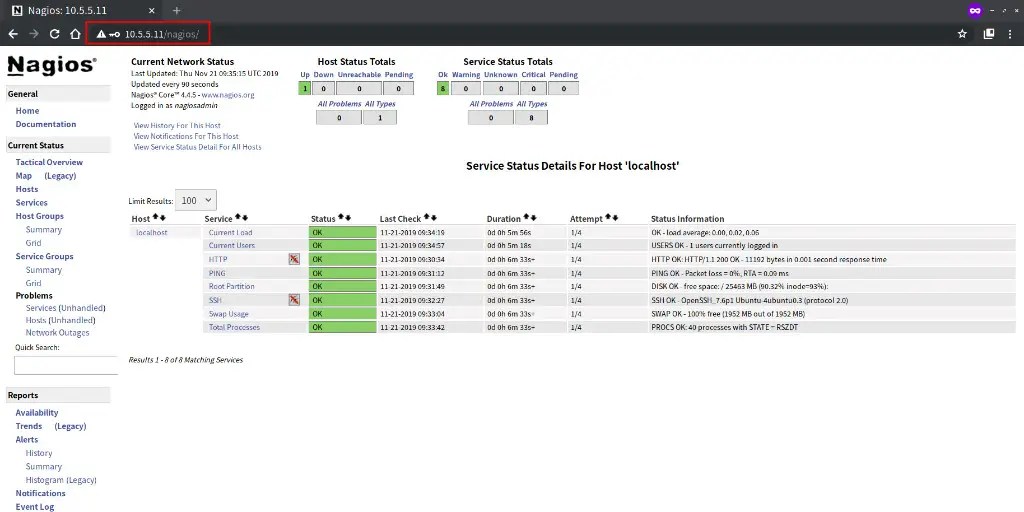Open the Hosts sidebar item
The width and height of the screenshot is (1024, 512).
pos(27,189)
